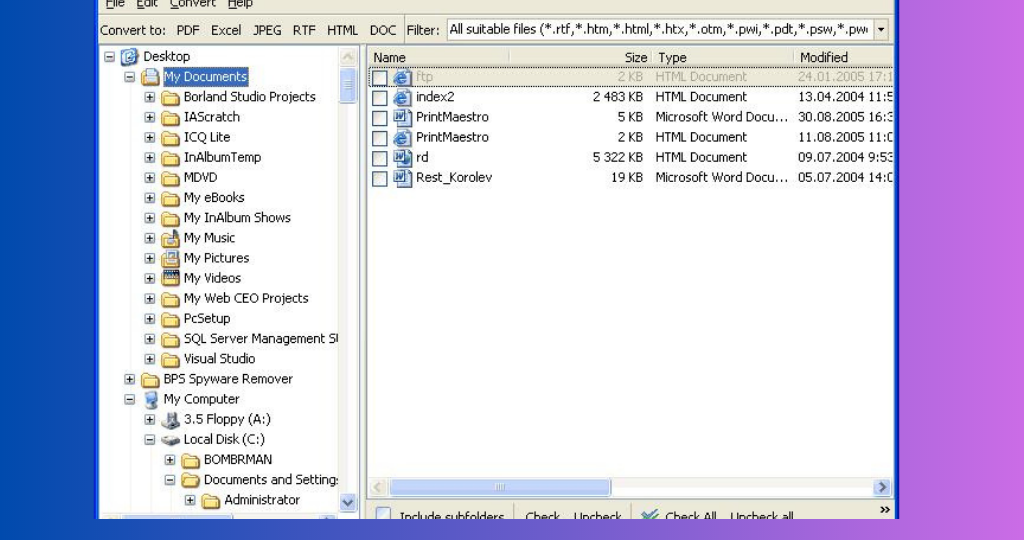The image size is (1024, 540).
Task: Click the folder tree scrollbar thumb
Action: (348, 85)
